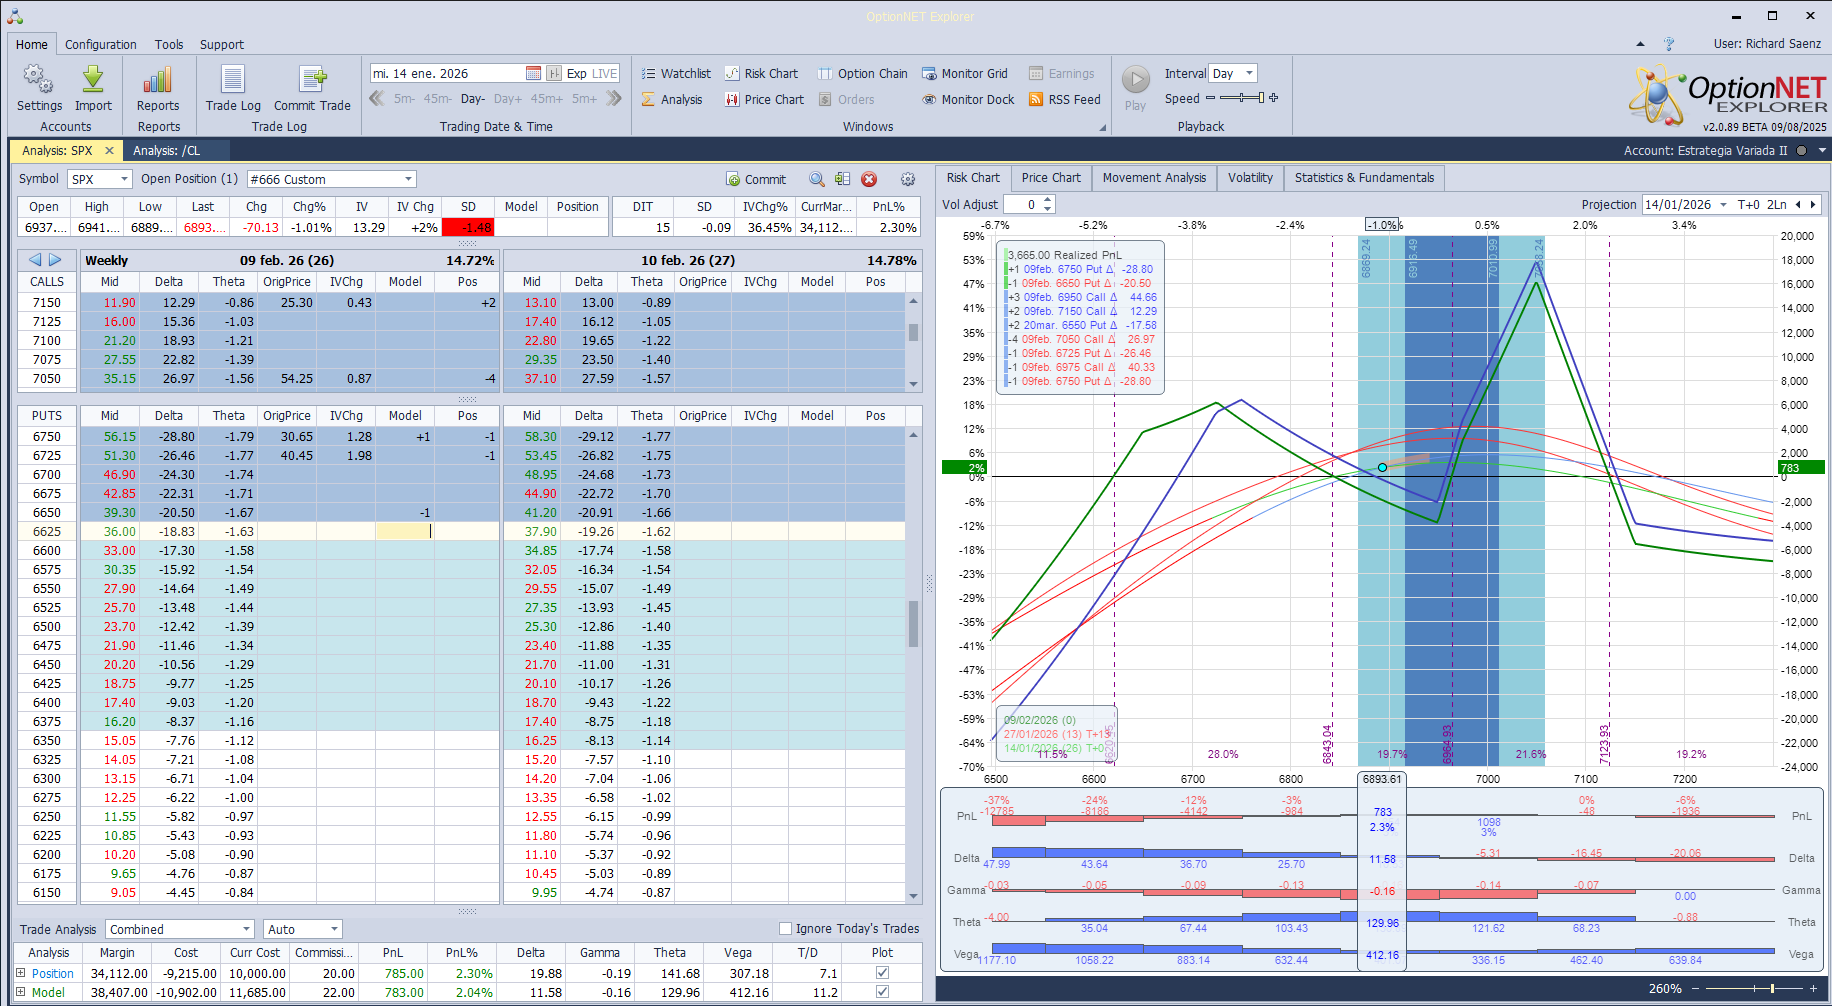This screenshot has width=1832, height=1006.
Task: Open the Settings gear icon
Action: pos(39,81)
